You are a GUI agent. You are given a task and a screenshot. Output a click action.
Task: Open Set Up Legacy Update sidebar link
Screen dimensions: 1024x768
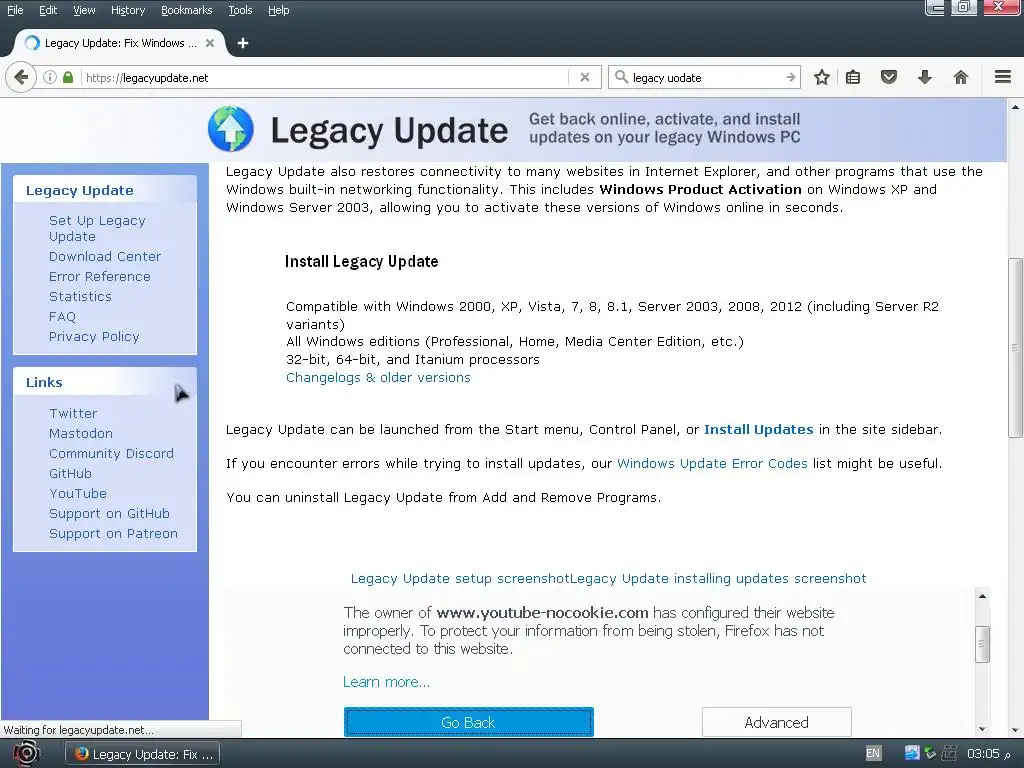click(x=97, y=229)
